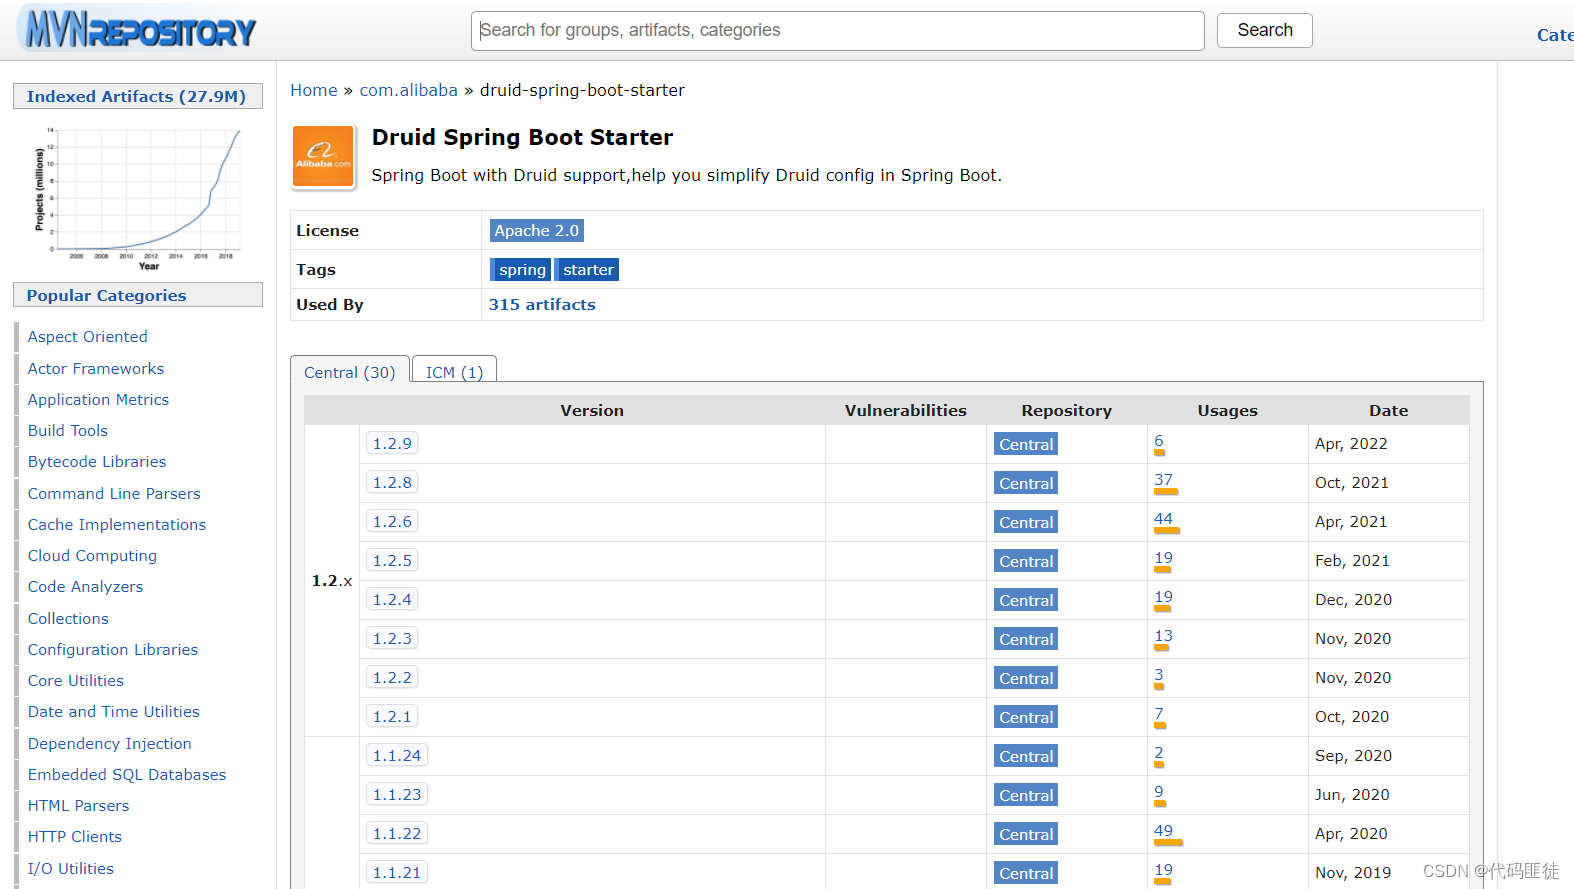
Task: Open usages count 37 for 1.2.8
Action: click(1164, 480)
